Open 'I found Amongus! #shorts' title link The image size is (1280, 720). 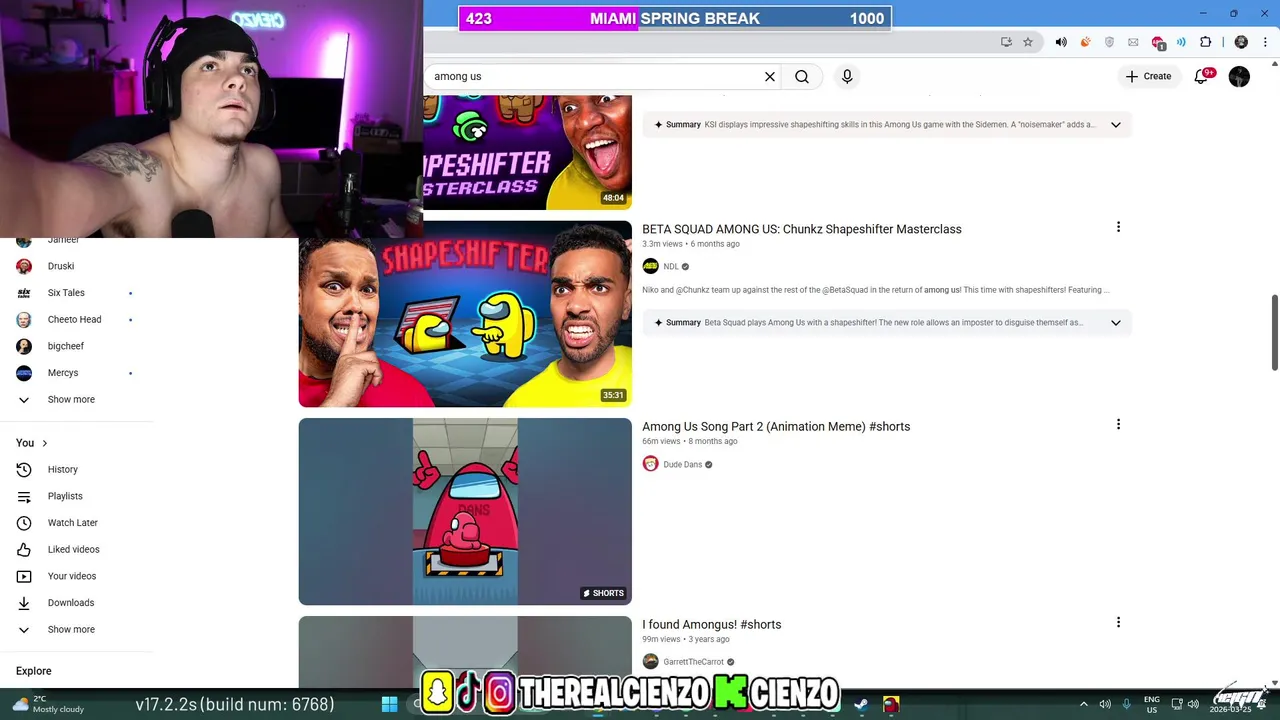(x=711, y=624)
